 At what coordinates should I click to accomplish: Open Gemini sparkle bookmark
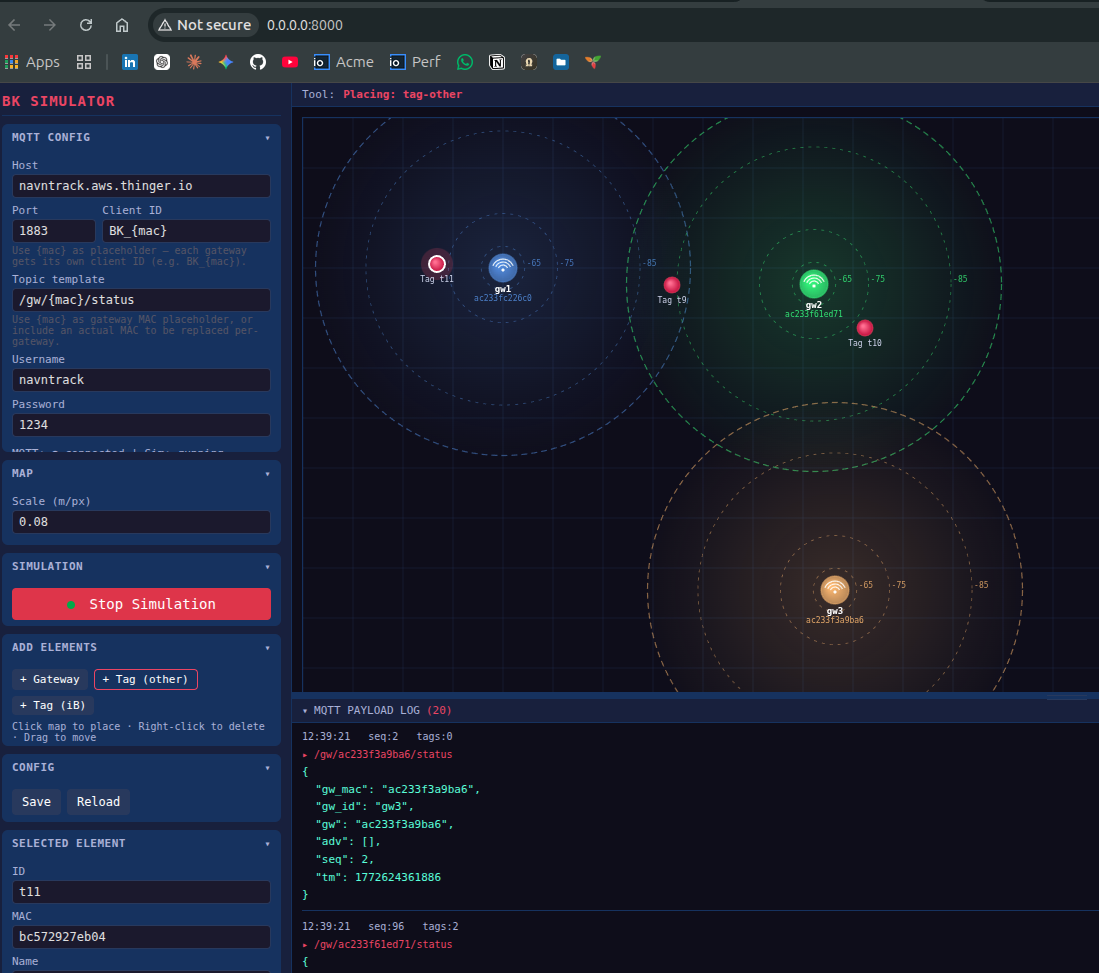pyautogui.click(x=226, y=62)
